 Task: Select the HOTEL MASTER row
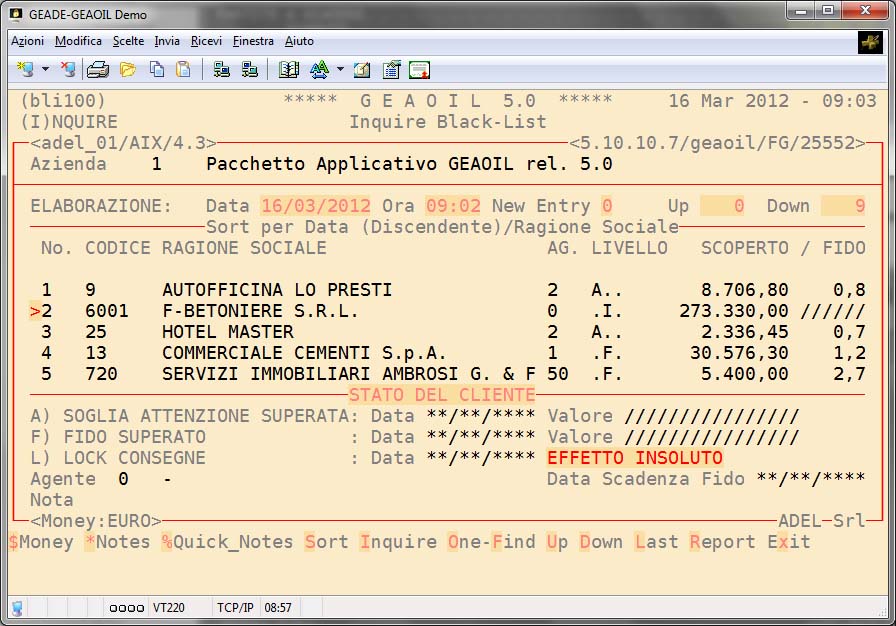[x=227, y=332]
